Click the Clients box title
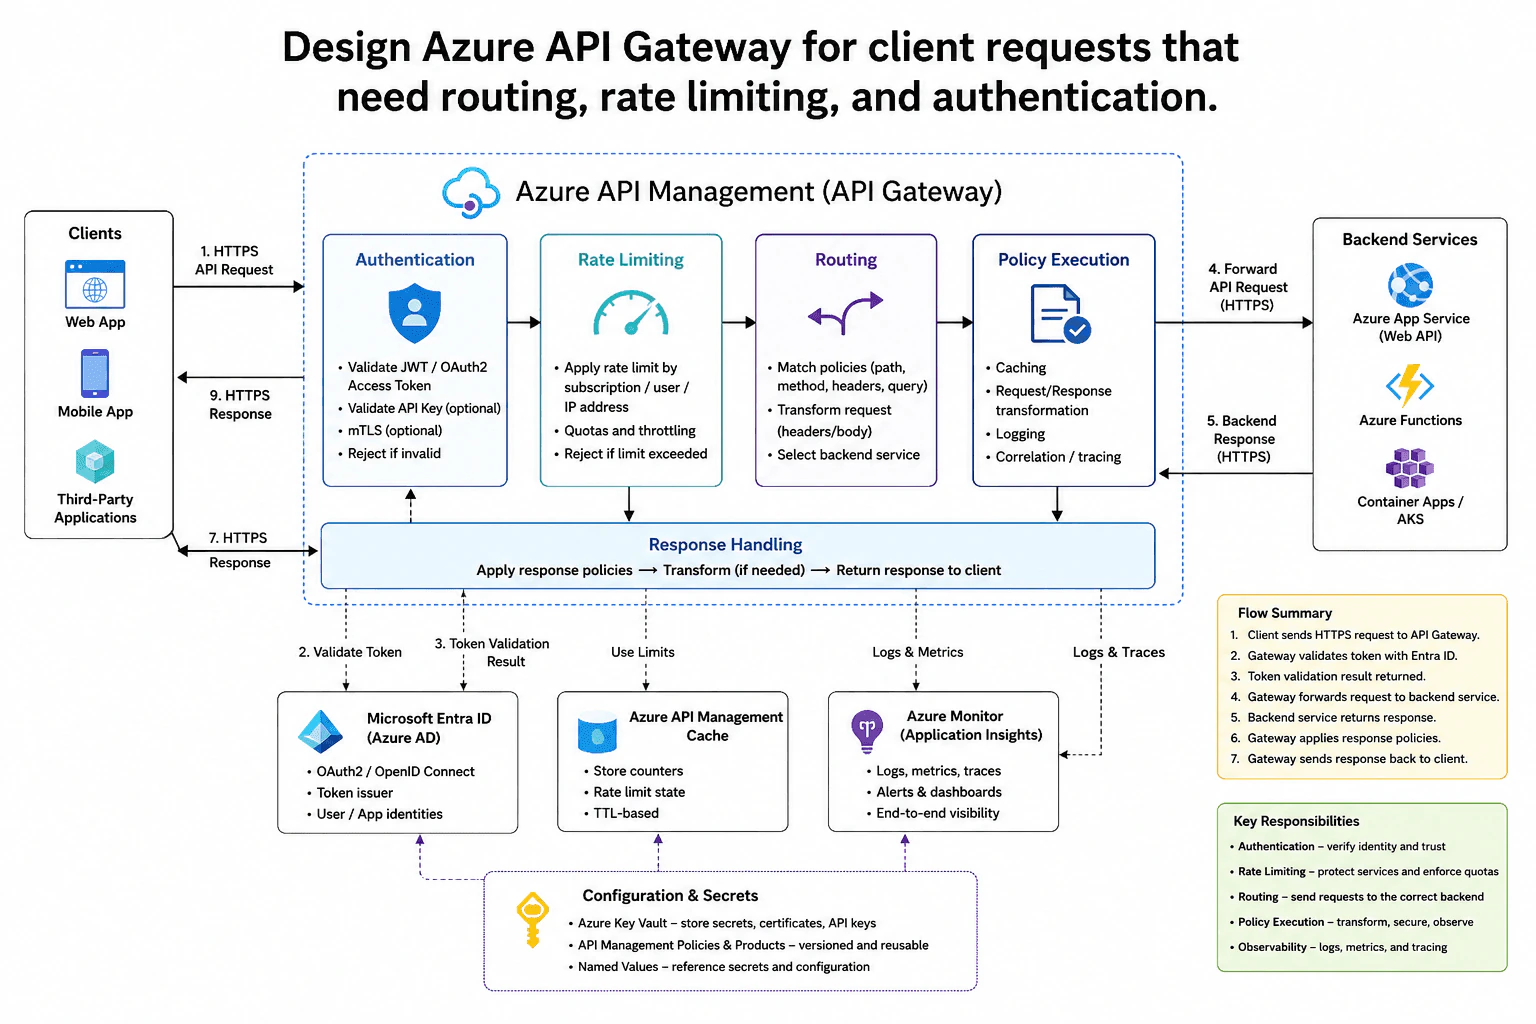Viewport: 1536px width, 1024px height. [95, 233]
